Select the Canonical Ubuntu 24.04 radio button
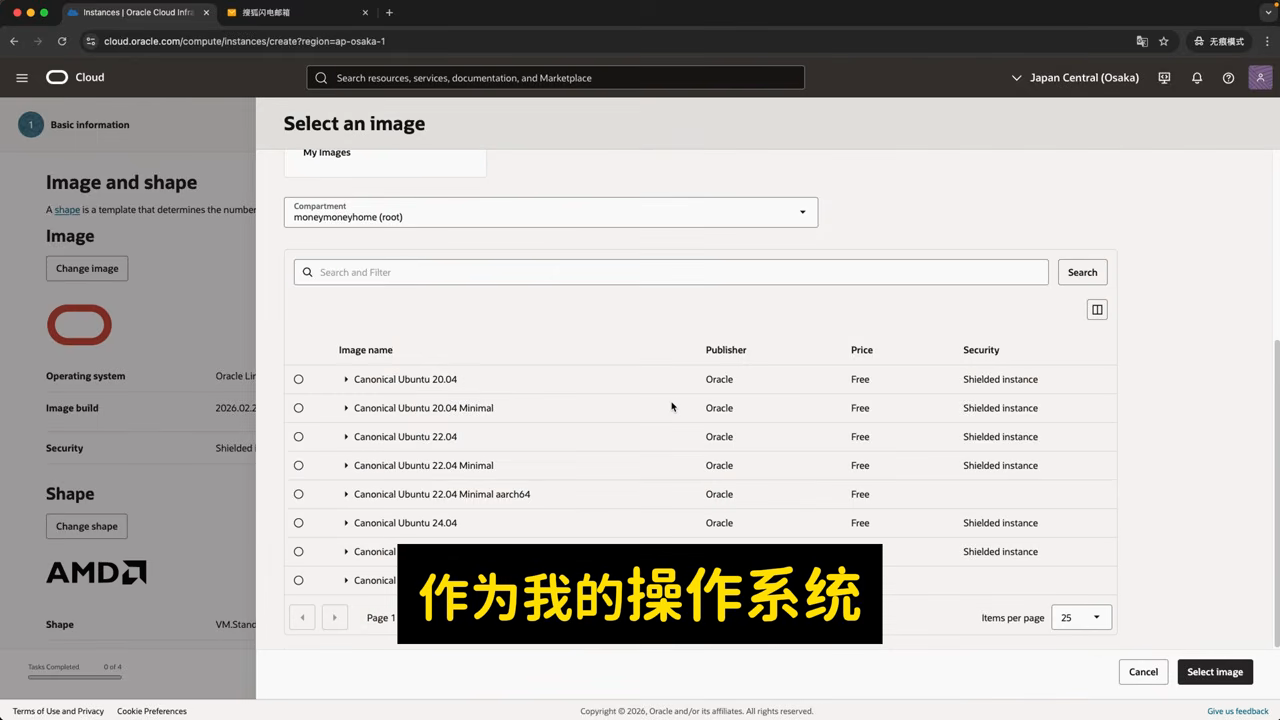This screenshot has width=1280, height=720. (x=298, y=523)
